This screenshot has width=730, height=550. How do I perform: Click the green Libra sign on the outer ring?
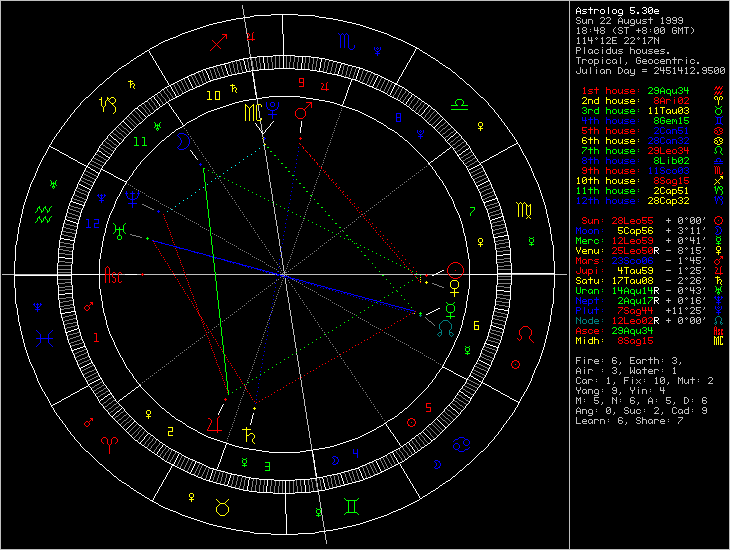[x=459, y=102]
